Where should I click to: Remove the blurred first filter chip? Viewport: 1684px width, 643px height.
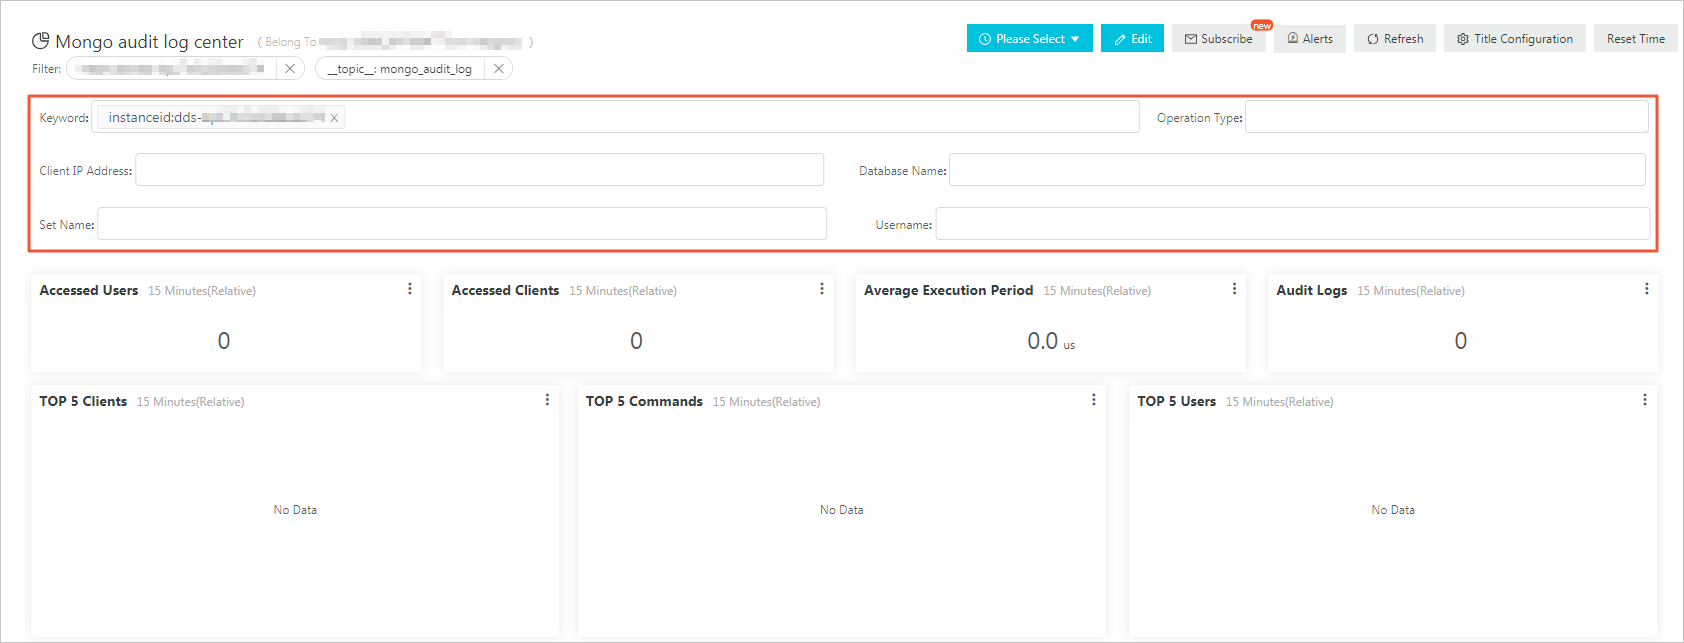point(290,68)
